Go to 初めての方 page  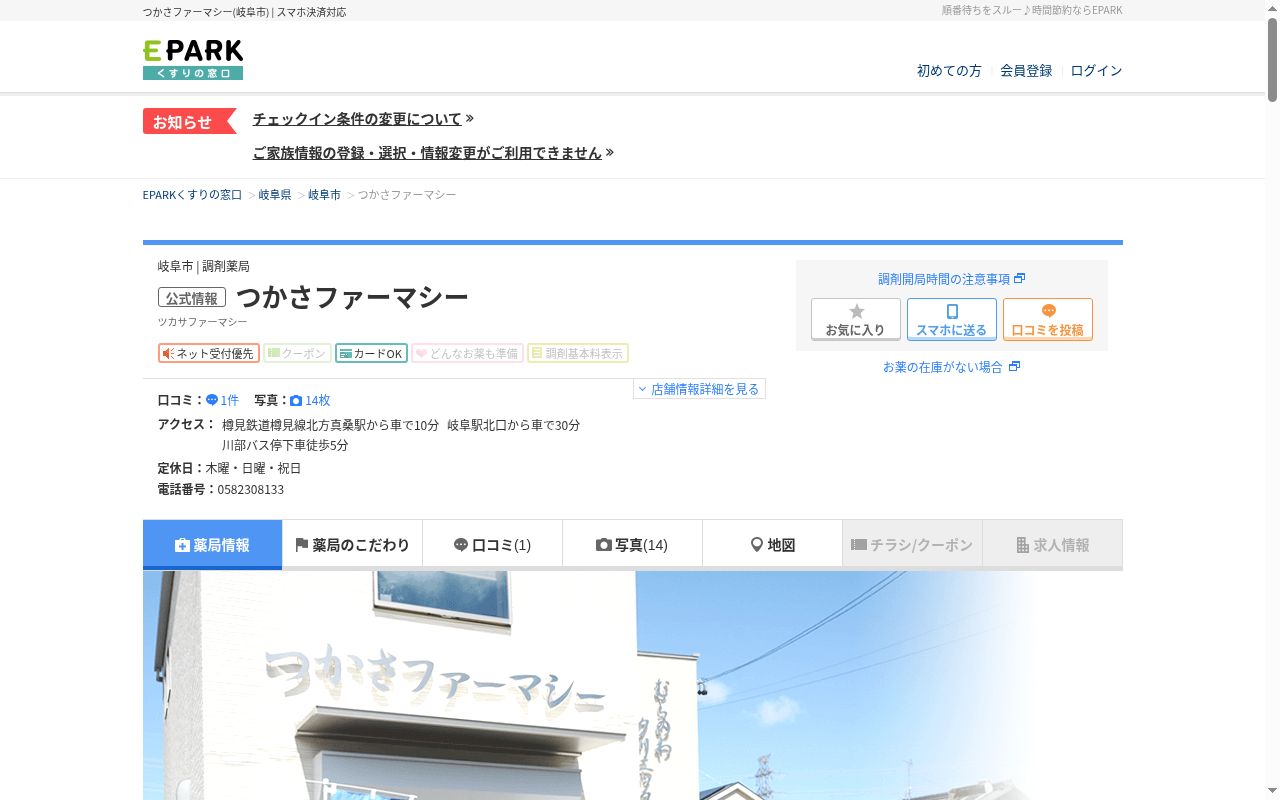(x=949, y=71)
